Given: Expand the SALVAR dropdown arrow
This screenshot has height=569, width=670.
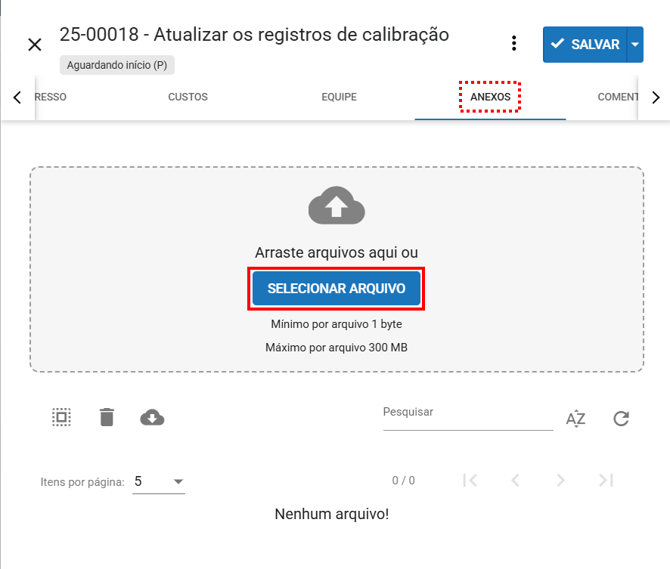Looking at the screenshot, I should tap(634, 45).
